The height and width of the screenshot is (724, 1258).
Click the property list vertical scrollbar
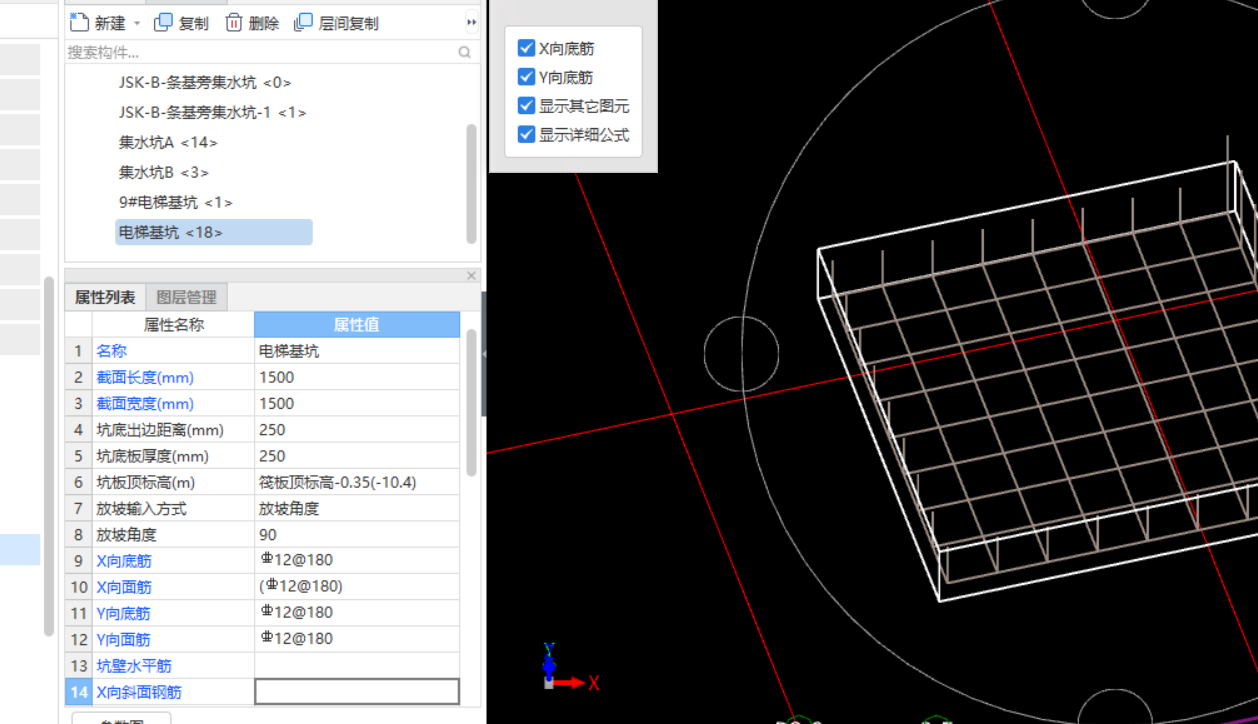[x=472, y=402]
